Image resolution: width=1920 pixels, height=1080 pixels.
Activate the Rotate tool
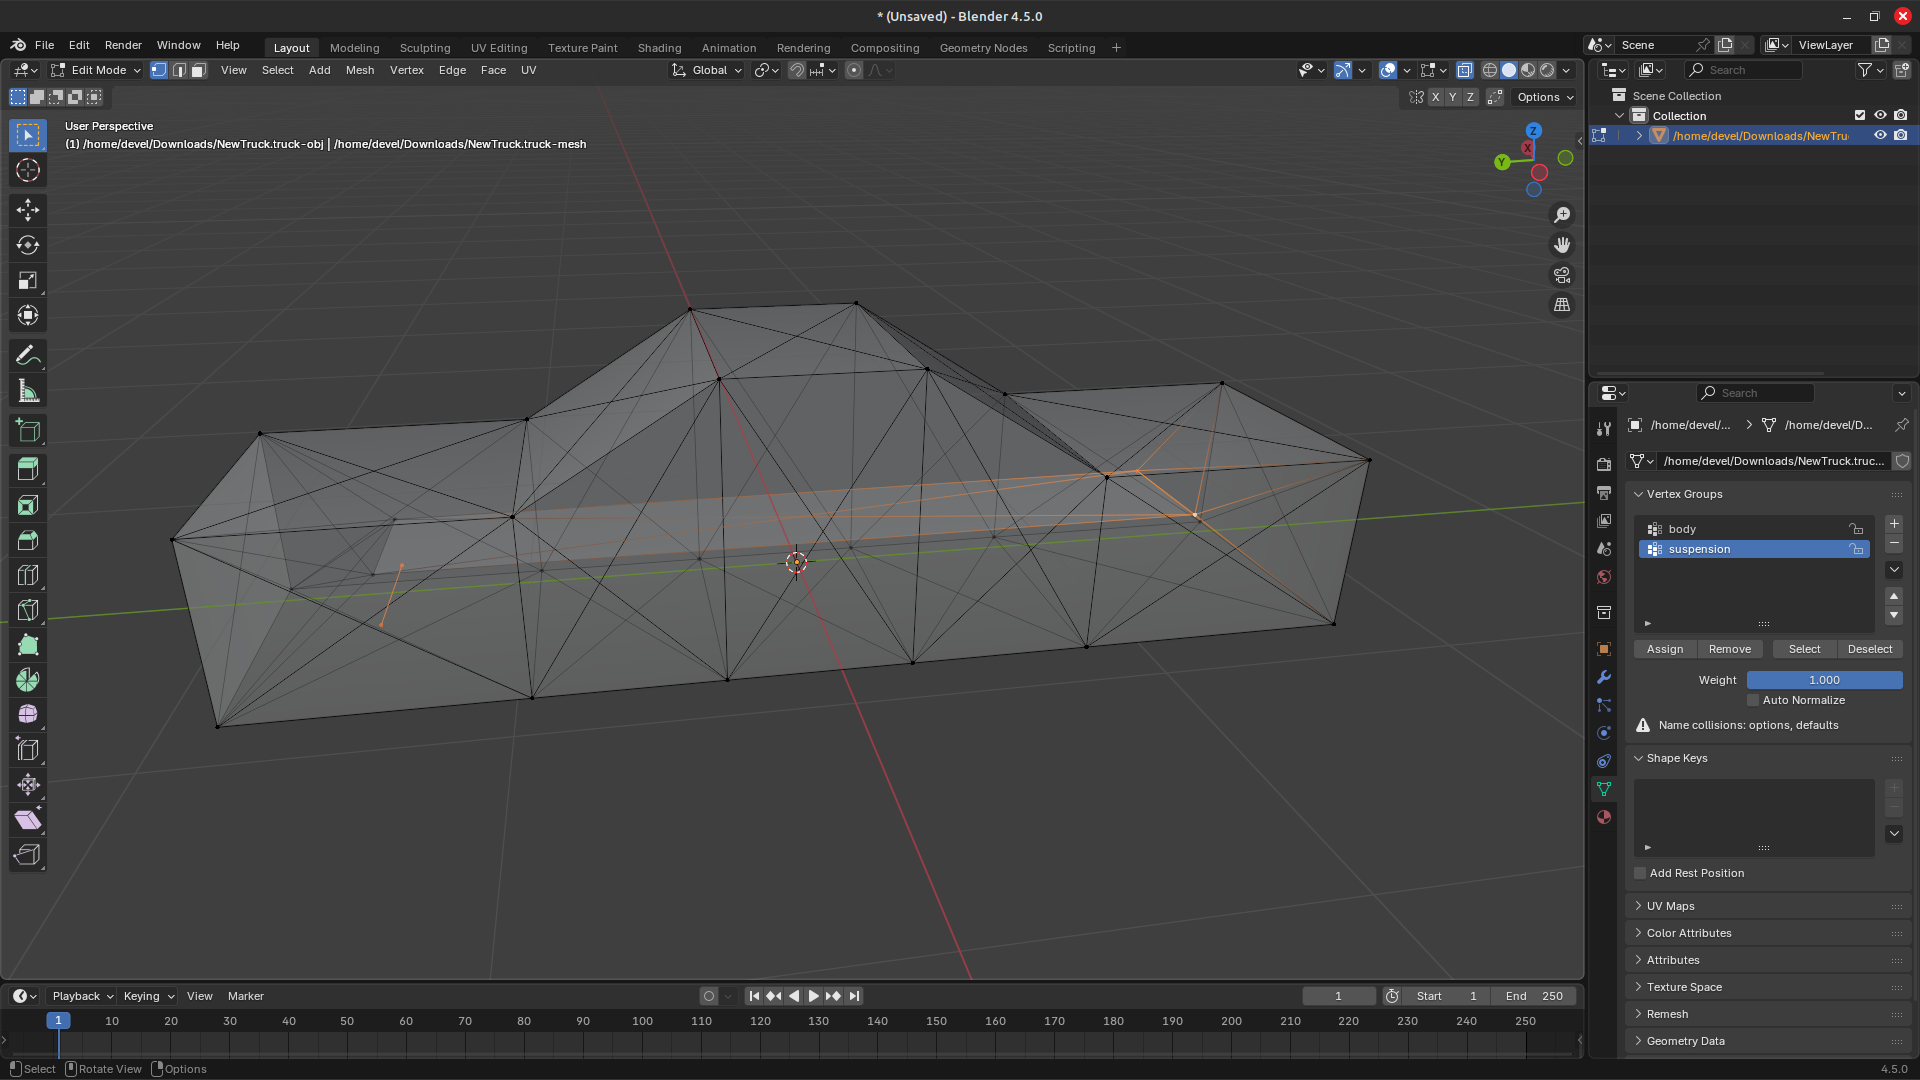28,245
